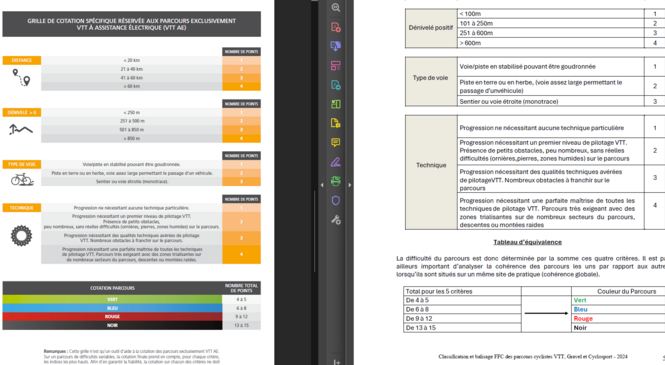
Task: Open the green printer tool icon
Action: pyautogui.click(x=335, y=181)
